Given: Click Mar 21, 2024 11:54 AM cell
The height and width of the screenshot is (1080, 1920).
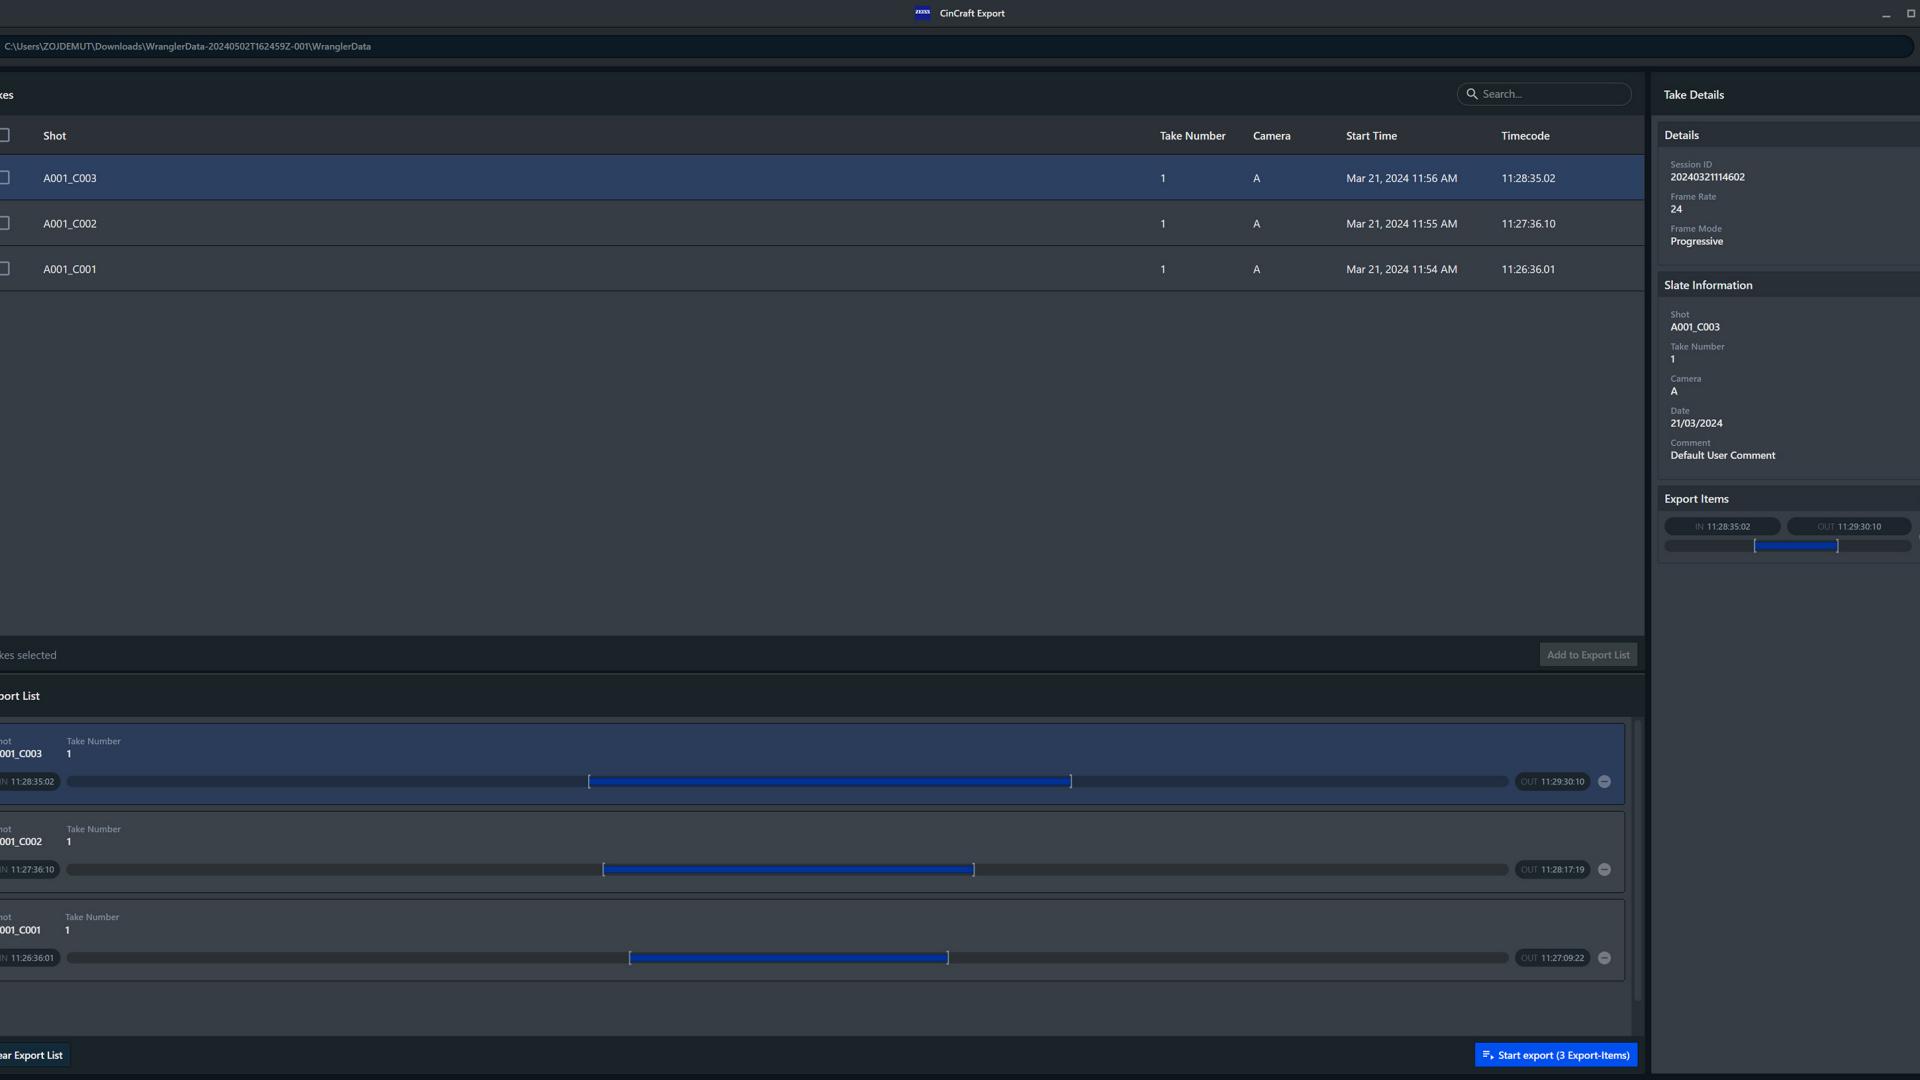Looking at the screenshot, I should tap(1401, 269).
